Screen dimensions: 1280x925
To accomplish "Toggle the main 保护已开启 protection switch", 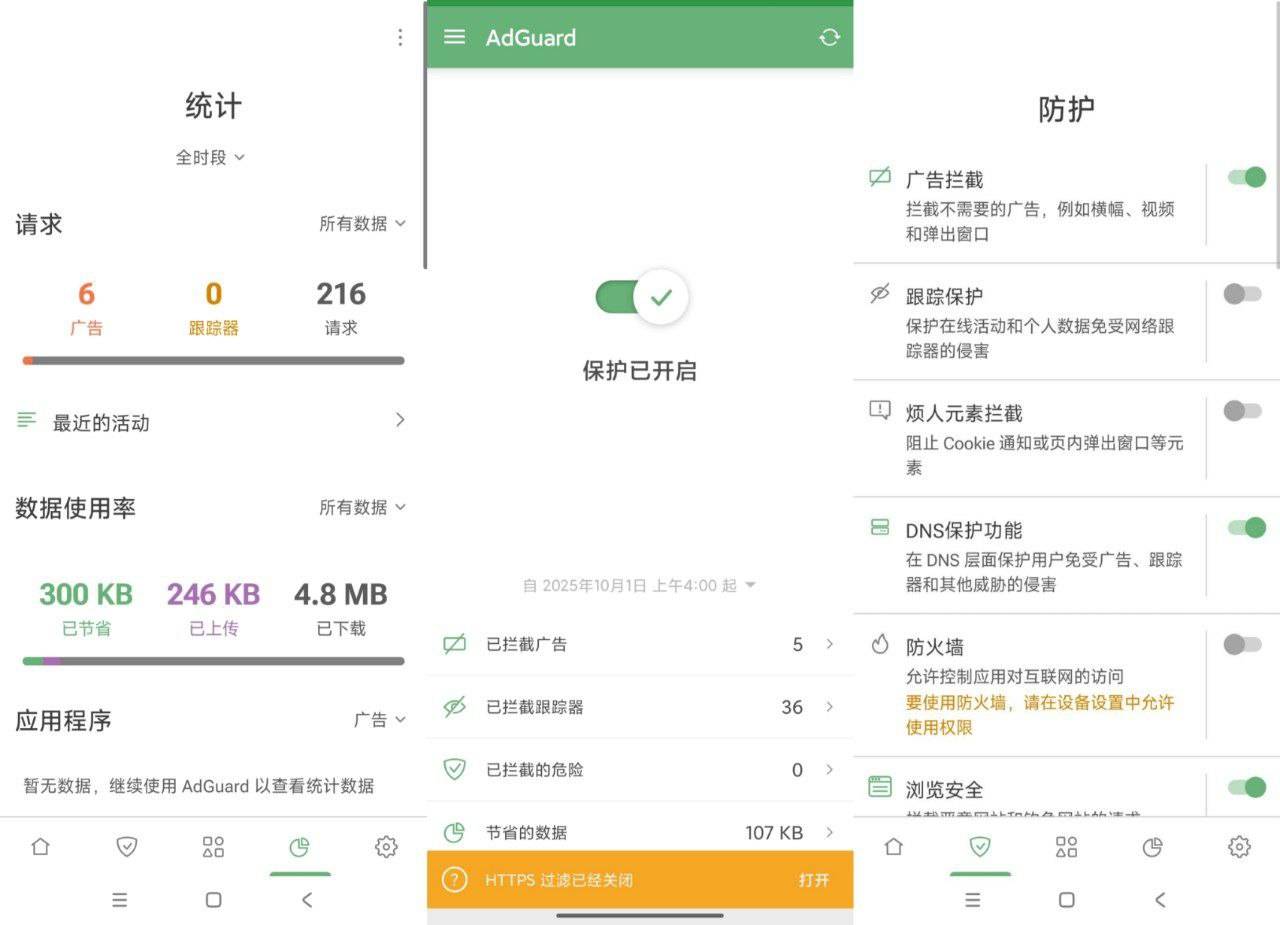I will pos(641,297).
